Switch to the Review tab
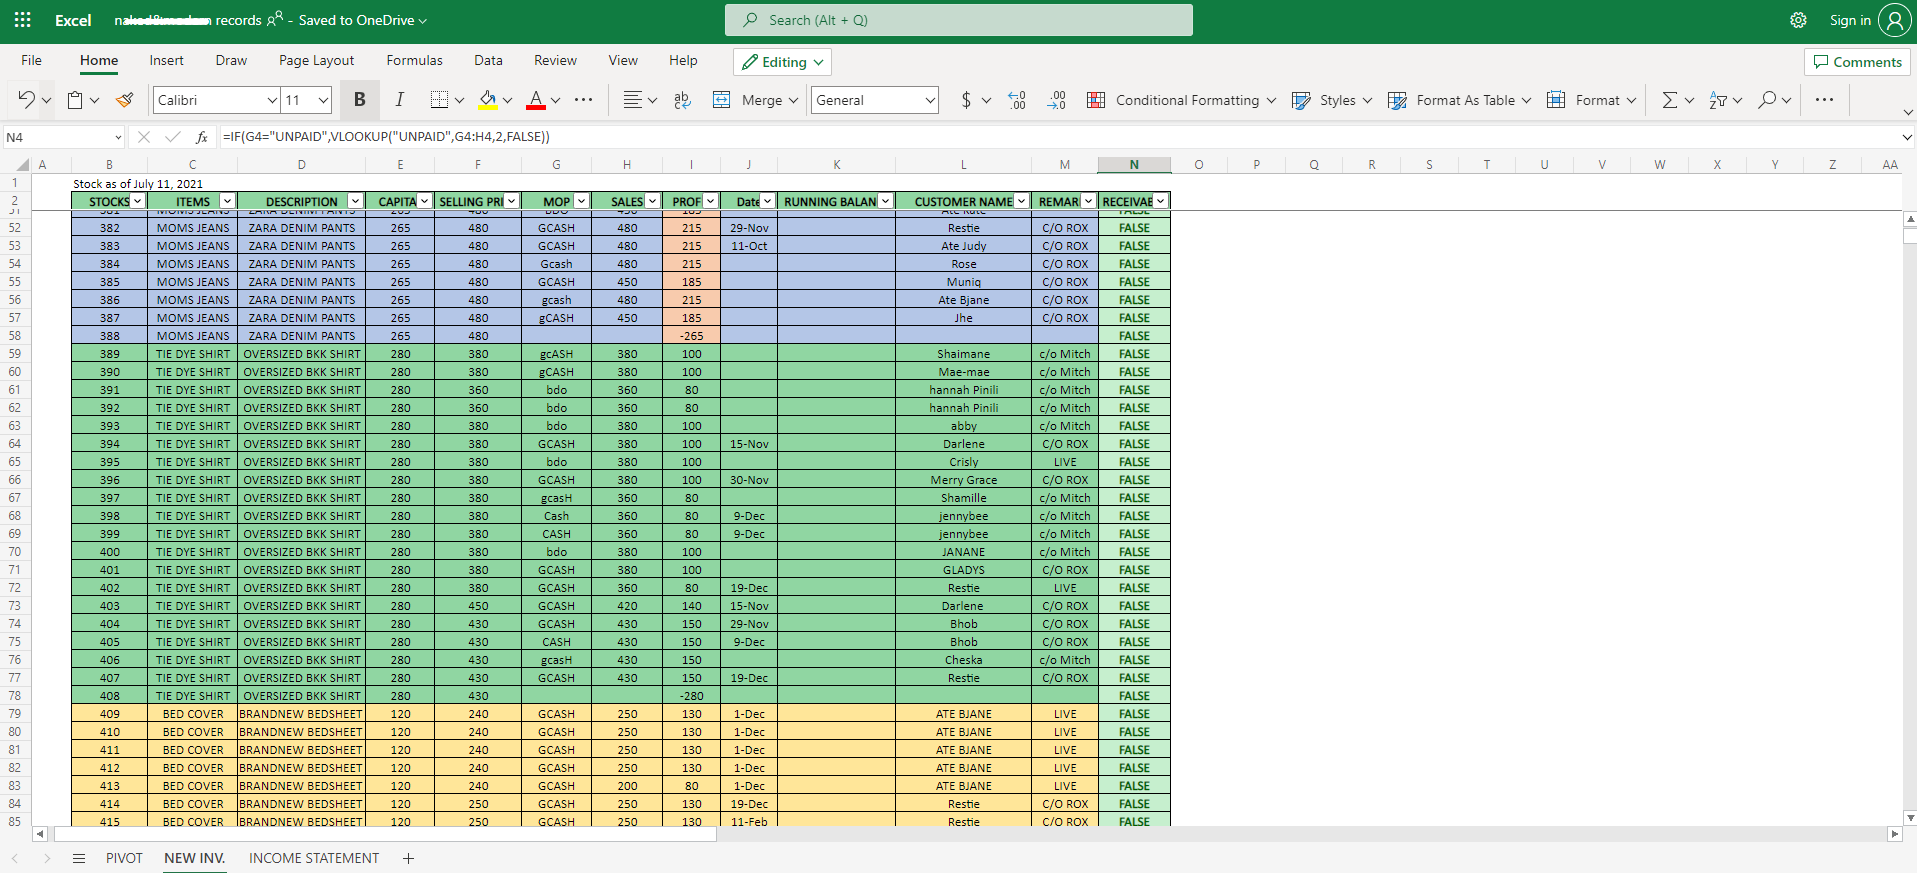The image size is (1917, 873). pyautogui.click(x=555, y=61)
